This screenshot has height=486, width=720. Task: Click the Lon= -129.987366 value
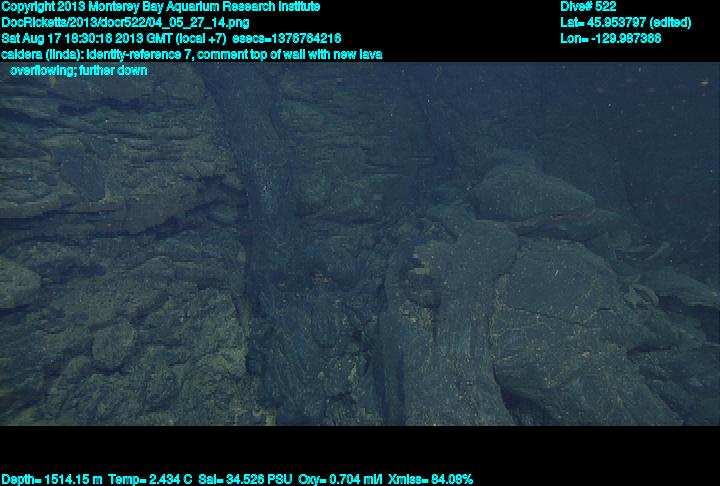pos(610,39)
